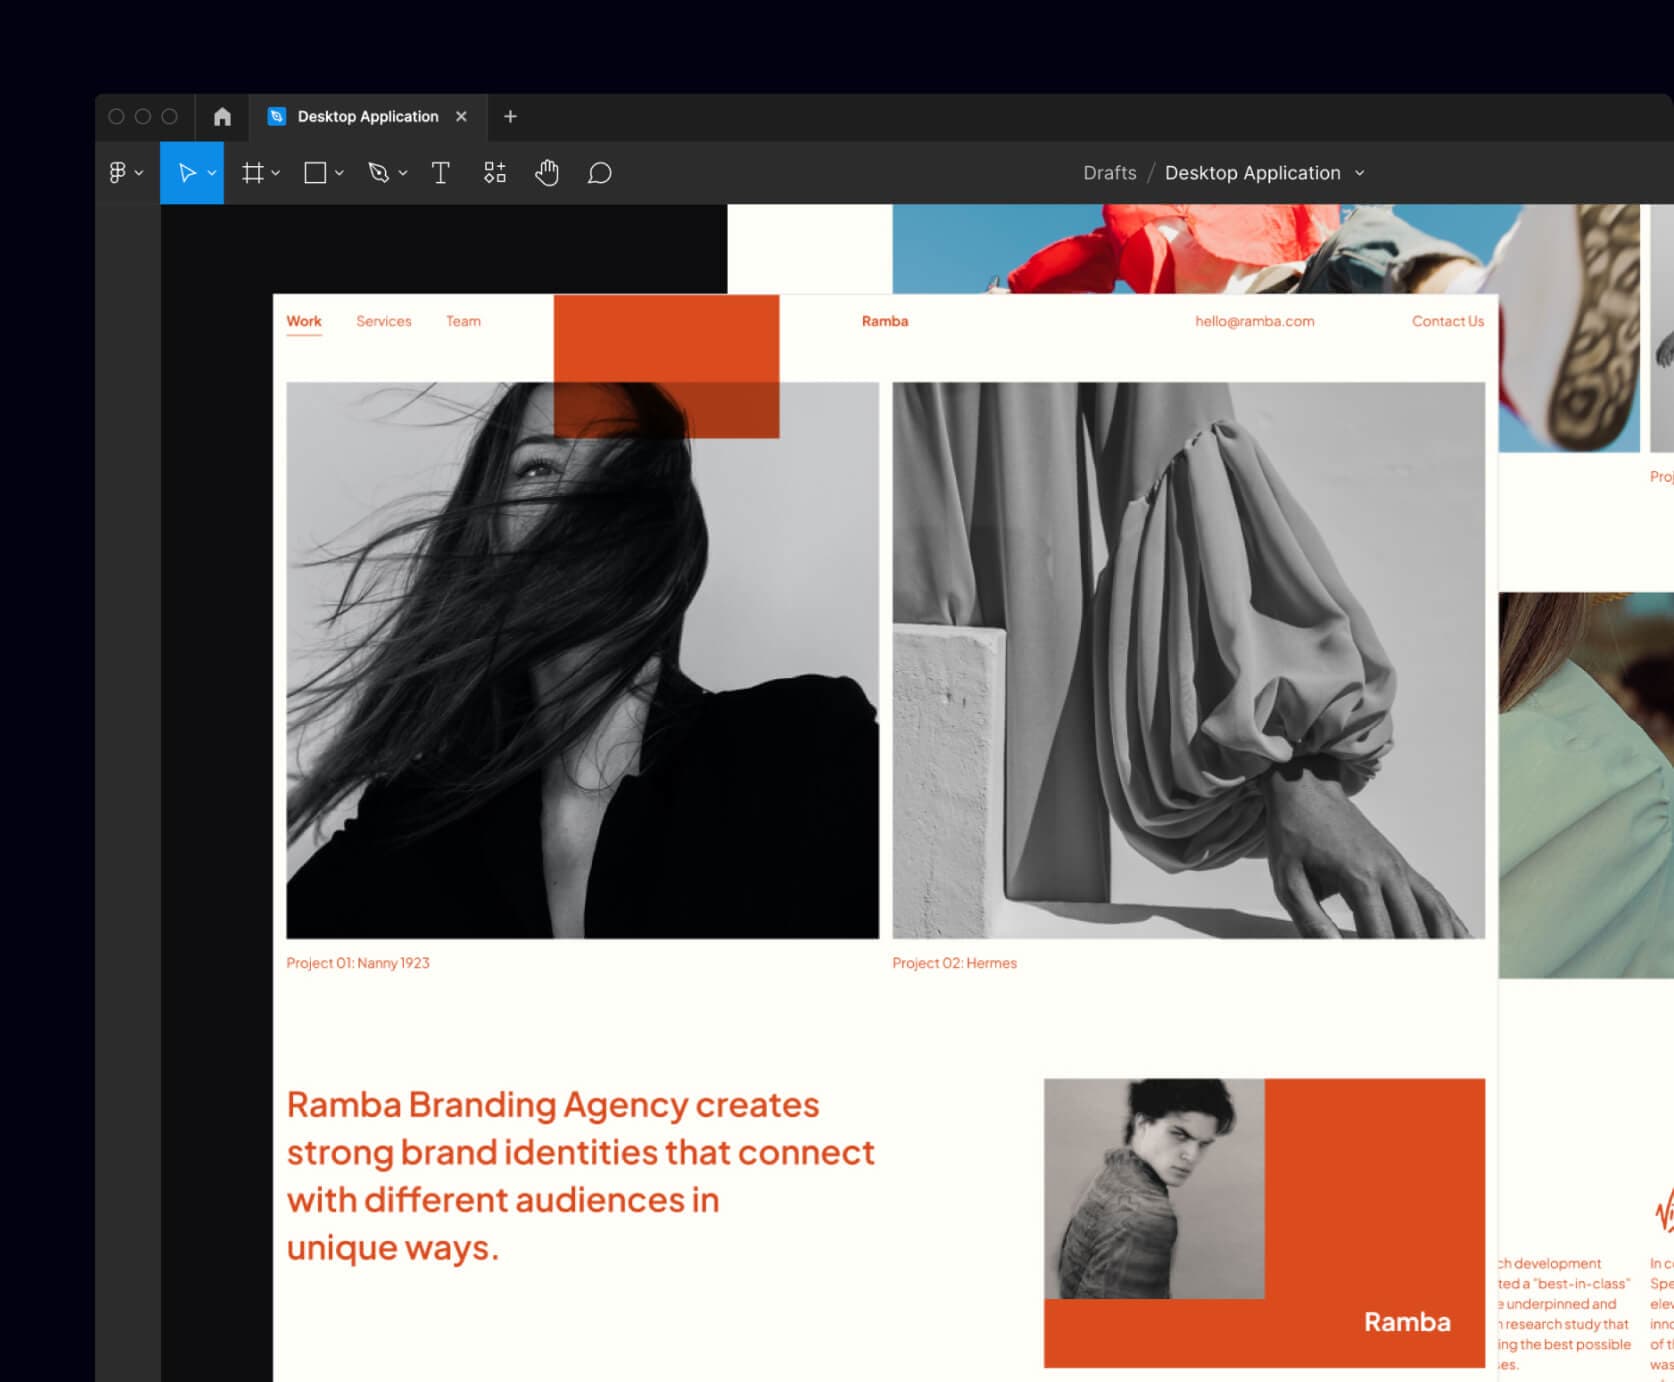Open the Resources components tool
Screen dimensions: 1674x1382
coord(495,173)
